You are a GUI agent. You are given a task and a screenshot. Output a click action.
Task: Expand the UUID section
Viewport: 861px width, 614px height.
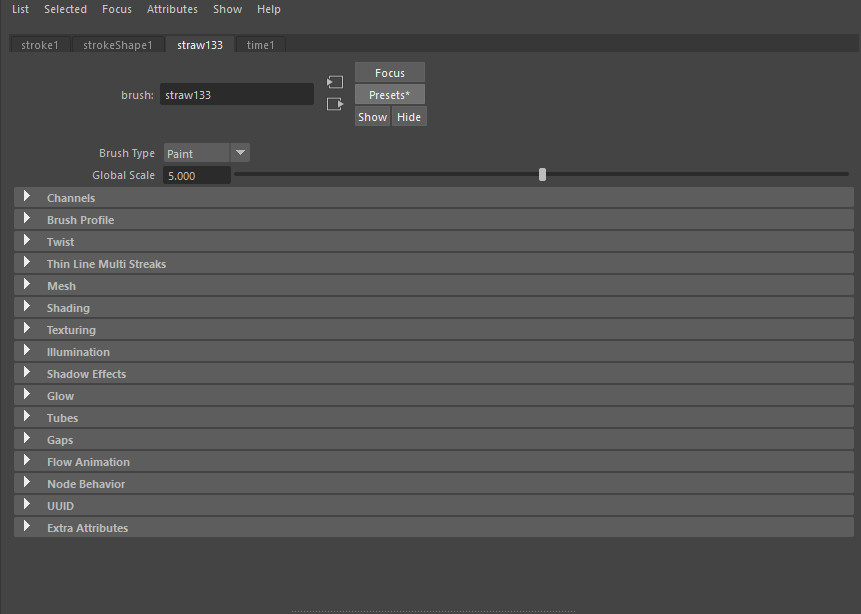434,505
